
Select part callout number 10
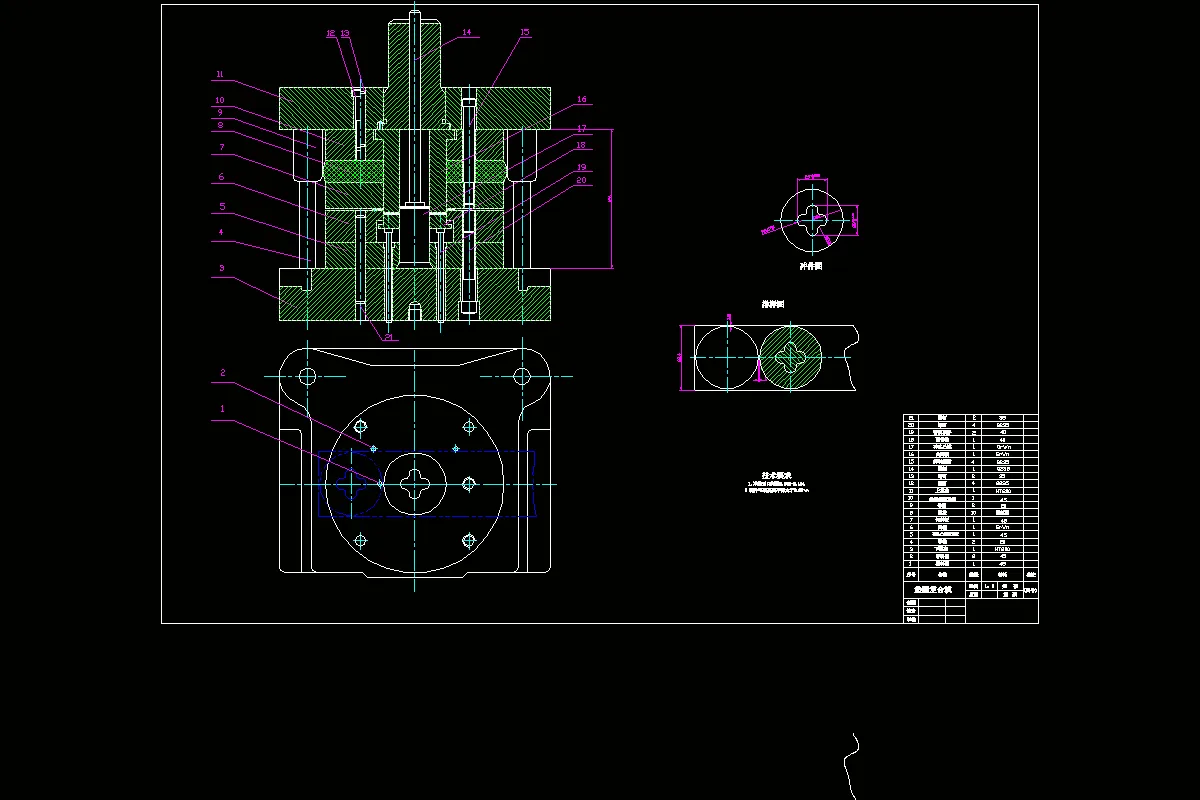(x=219, y=100)
